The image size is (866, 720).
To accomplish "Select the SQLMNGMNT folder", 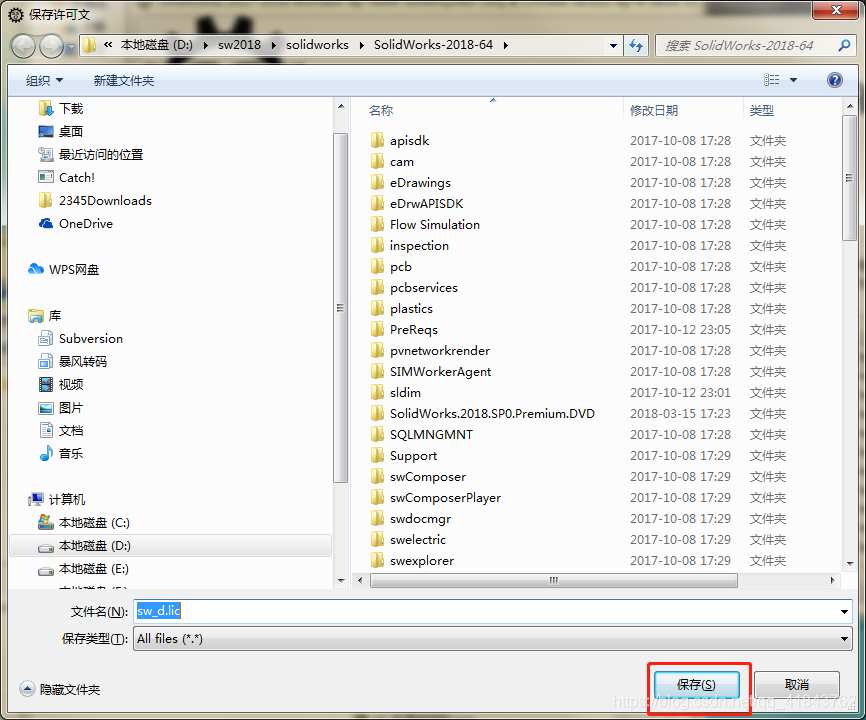I will coord(422,435).
